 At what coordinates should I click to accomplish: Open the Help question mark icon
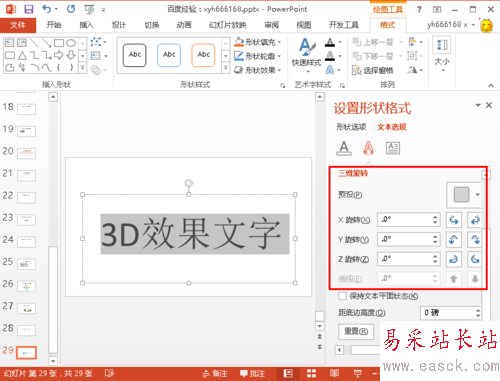point(419,9)
